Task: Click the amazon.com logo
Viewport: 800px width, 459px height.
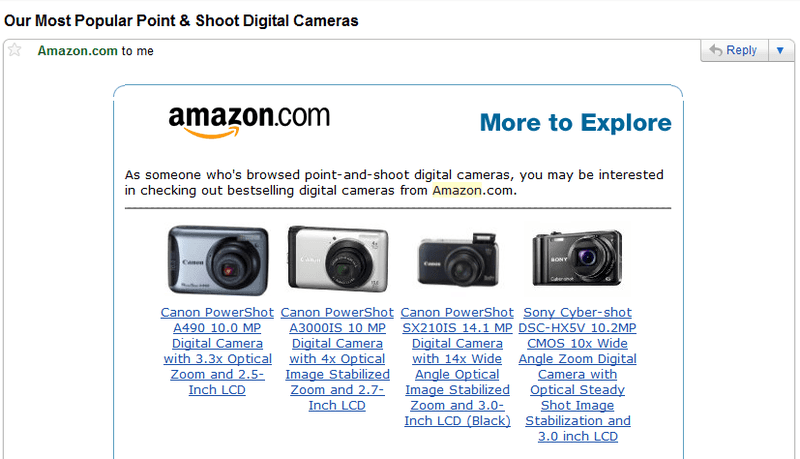Action: pos(249,121)
